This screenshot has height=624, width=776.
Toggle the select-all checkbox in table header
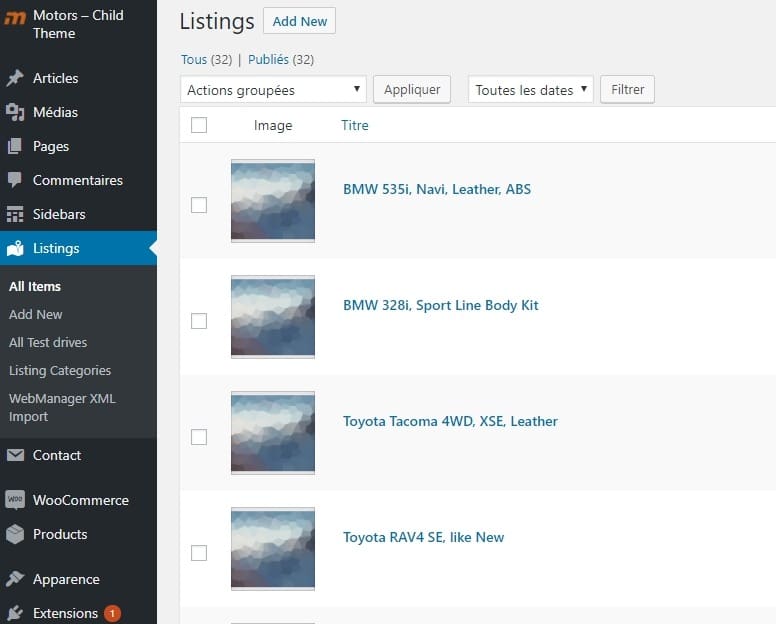(x=199, y=125)
